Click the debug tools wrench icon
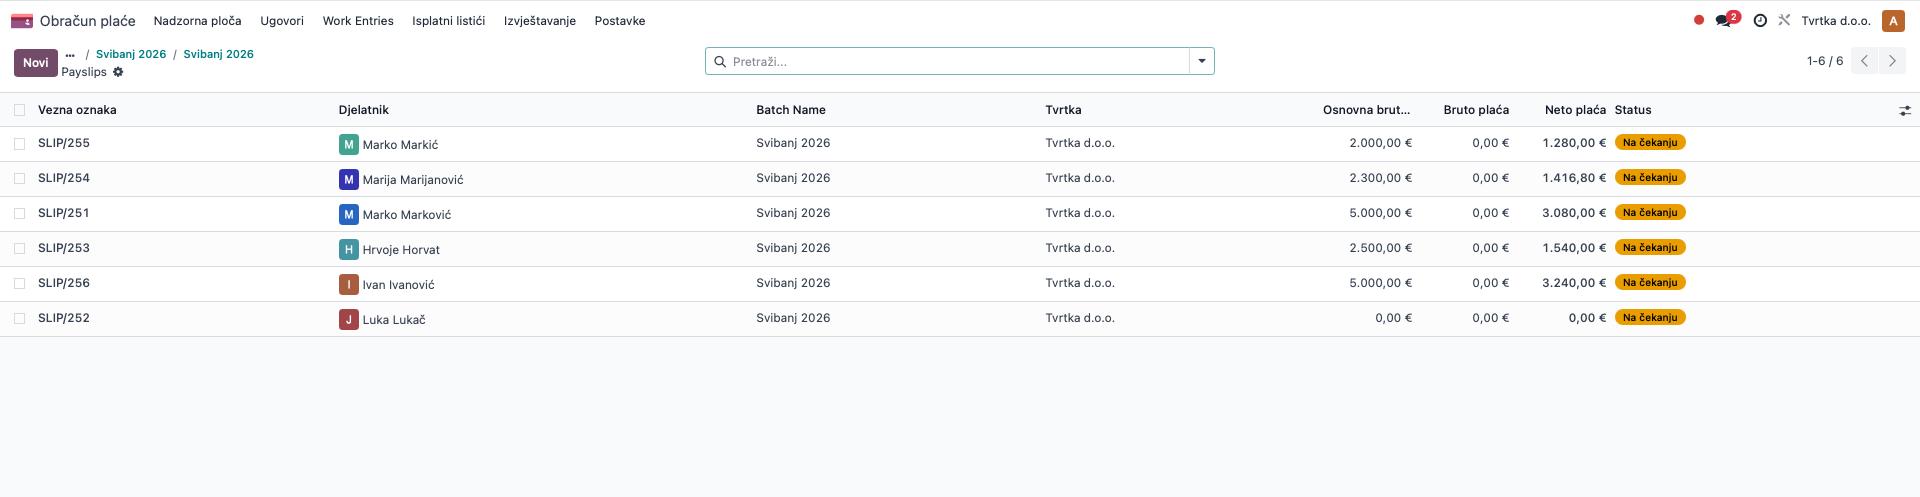This screenshot has height=497, width=1920. tap(1784, 20)
